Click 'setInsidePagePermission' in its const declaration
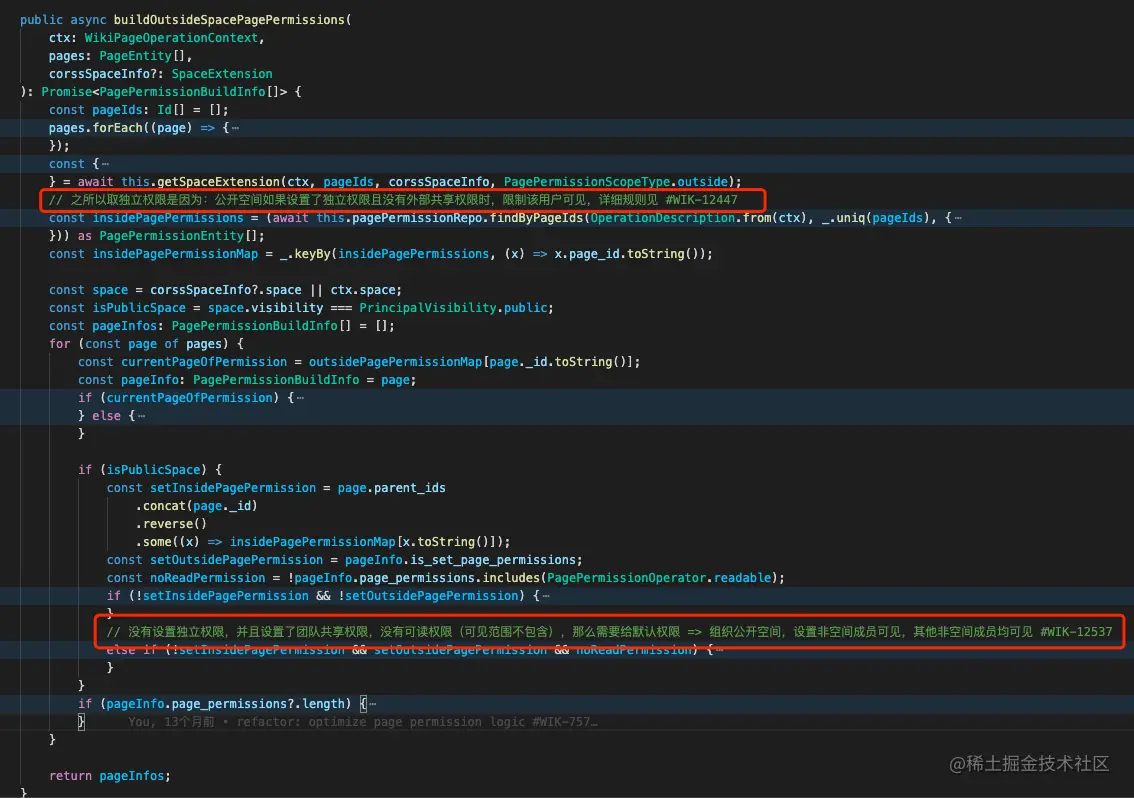This screenshot has width=1134, height=798. click(x=233, y=488)
